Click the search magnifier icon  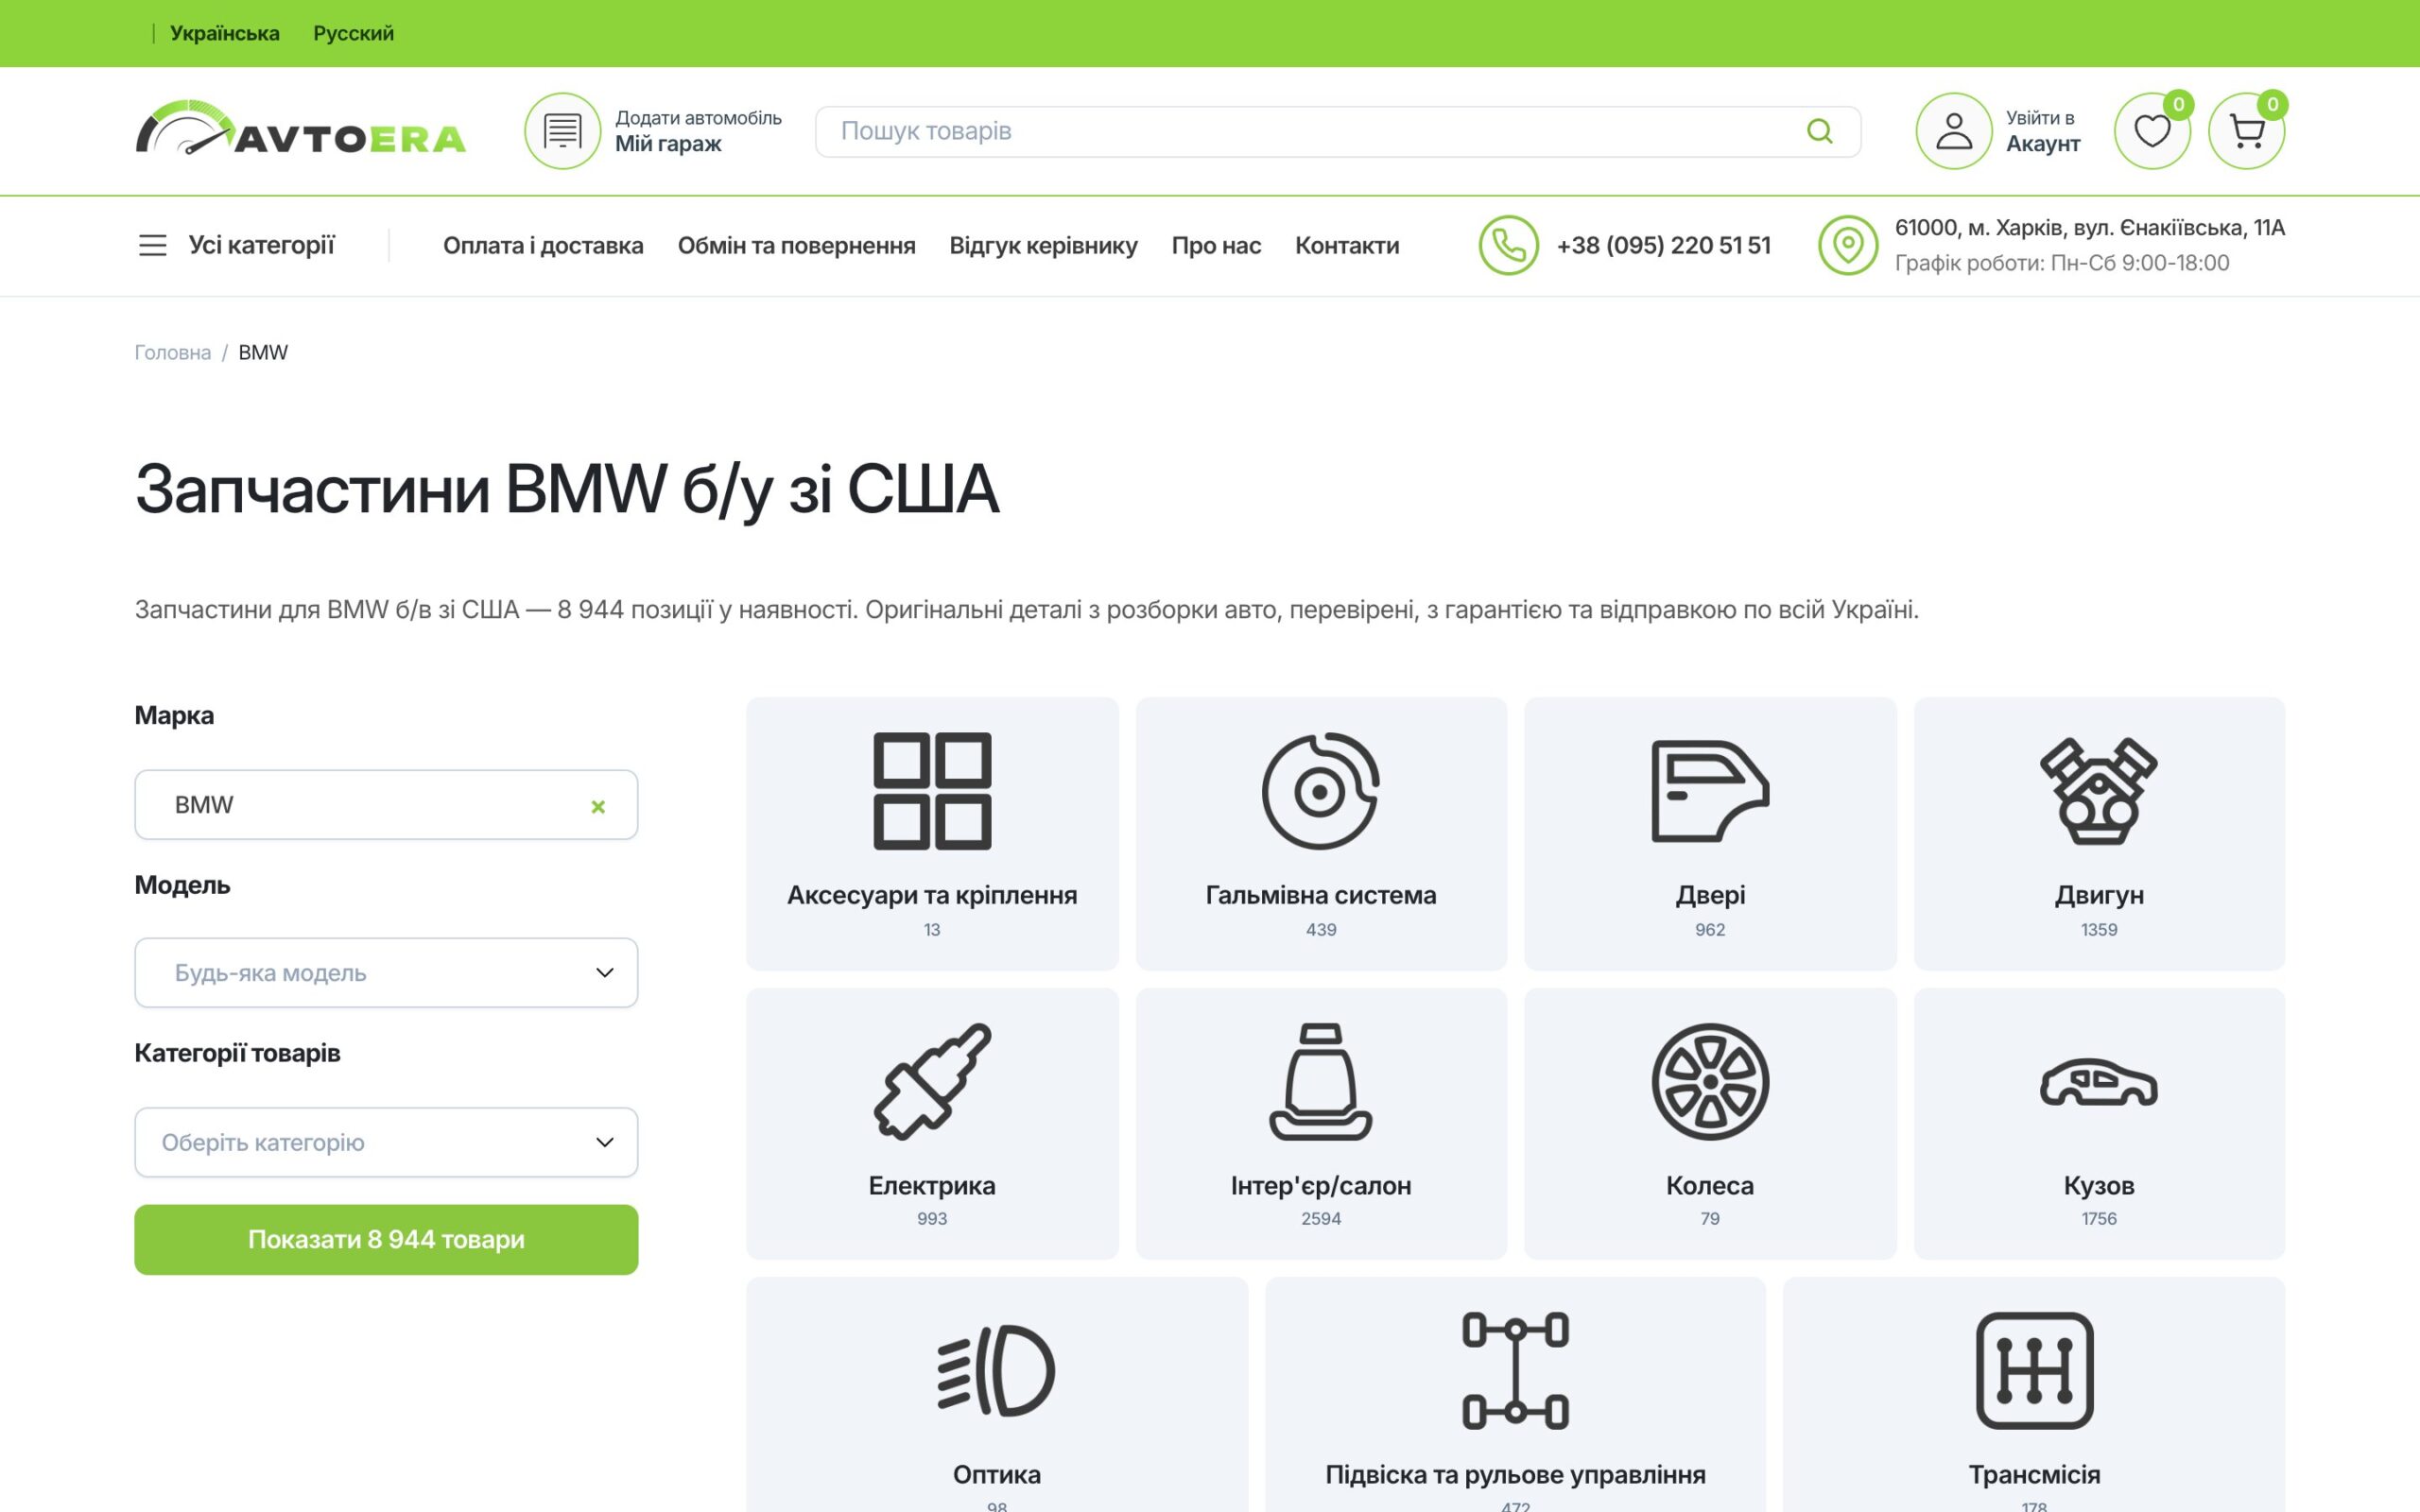[1819, 131]
